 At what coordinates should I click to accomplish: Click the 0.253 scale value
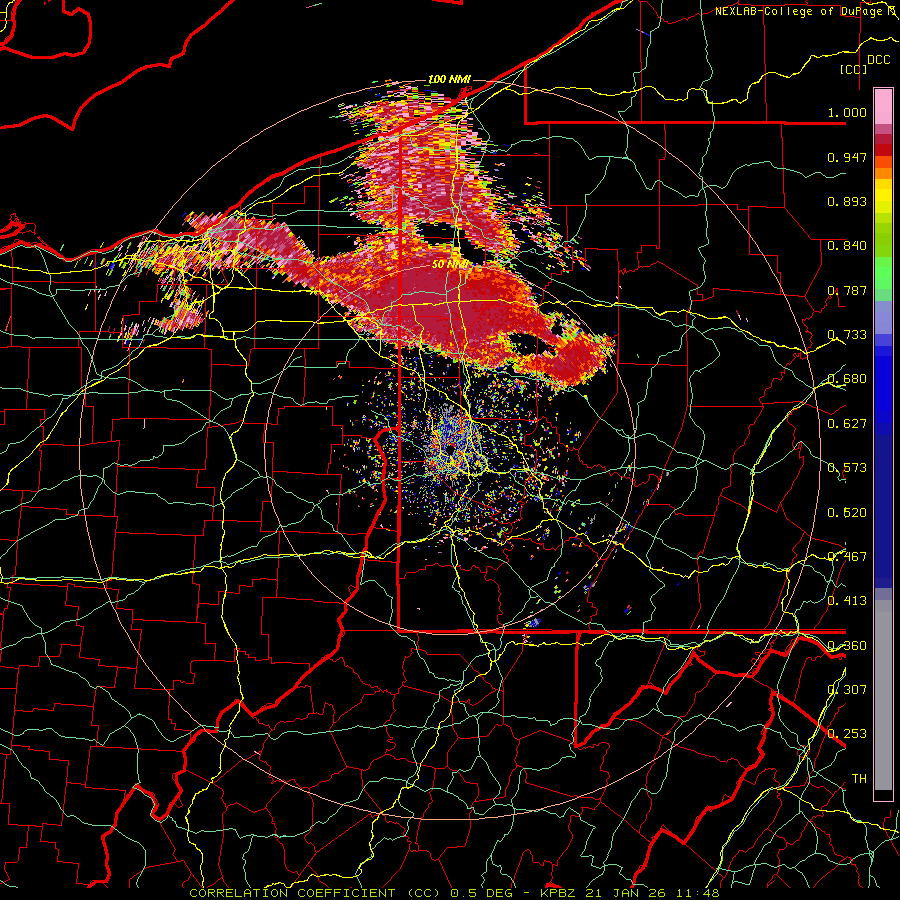pyautogui.click(x=847, y=734)
